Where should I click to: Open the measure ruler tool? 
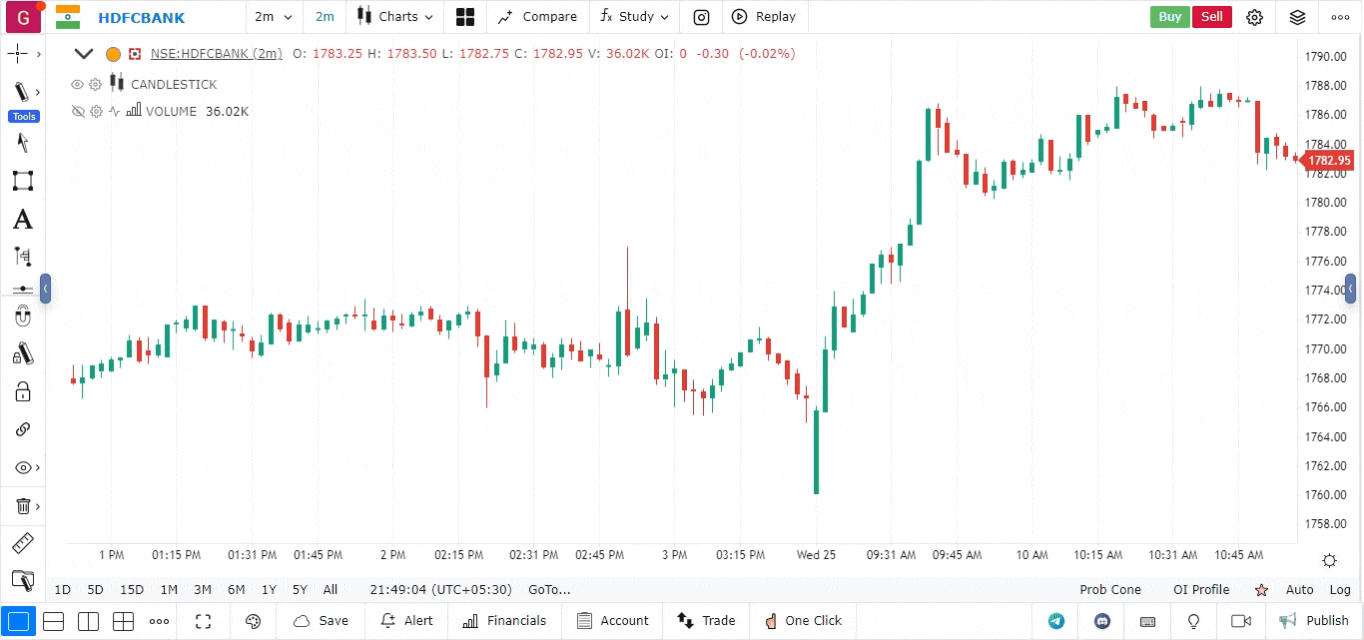tap(24, 543)
